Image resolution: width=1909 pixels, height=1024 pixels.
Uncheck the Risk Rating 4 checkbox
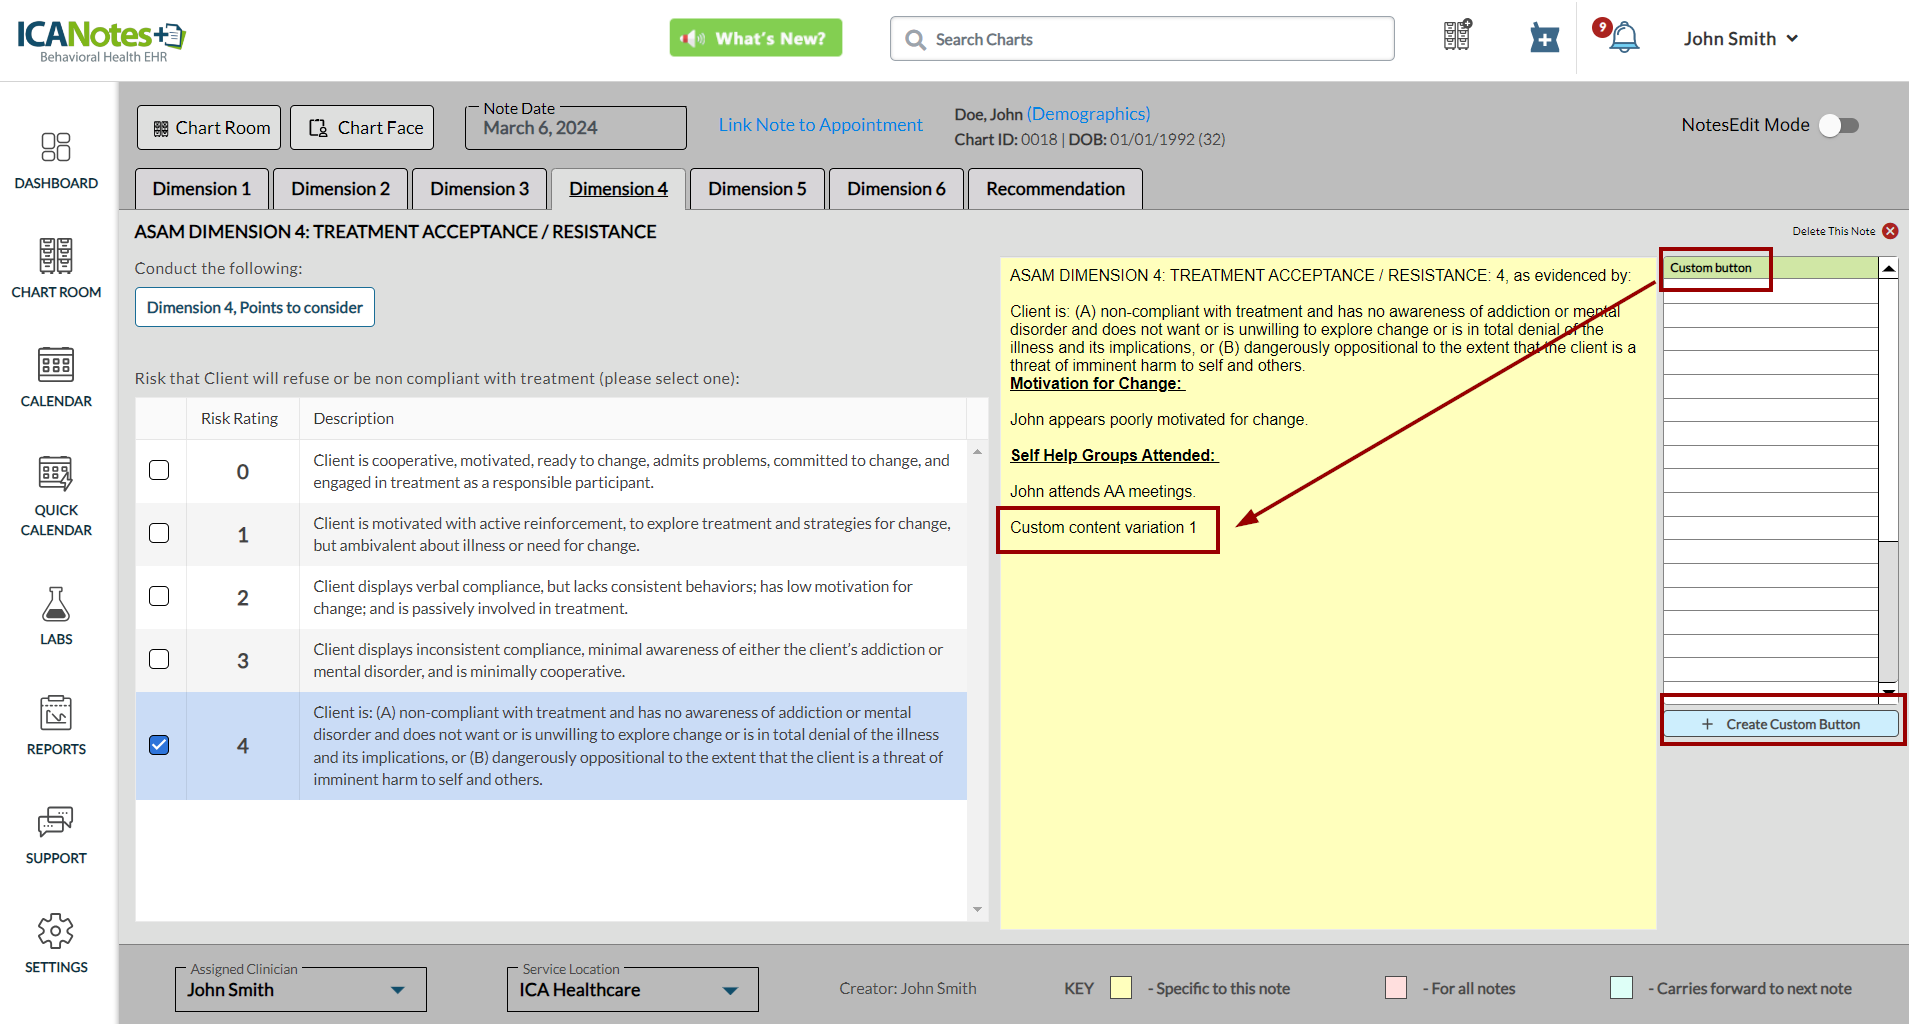coord(159,745)
